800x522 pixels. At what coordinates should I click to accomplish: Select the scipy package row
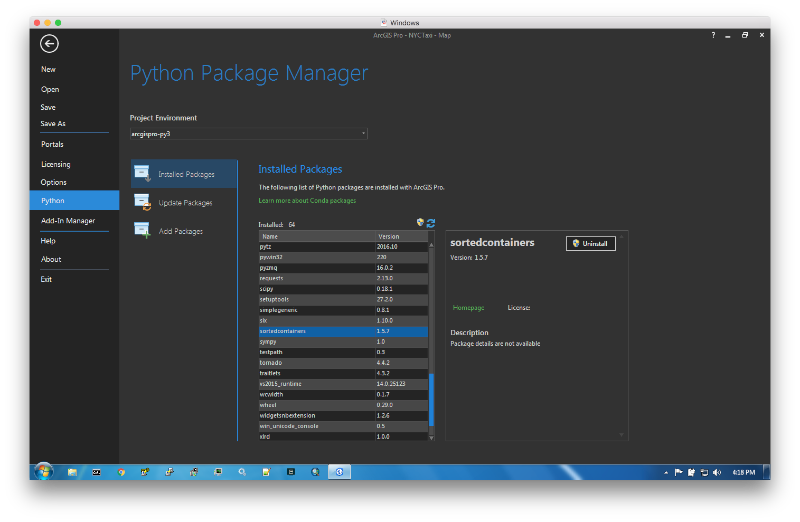tap(343, 289)
